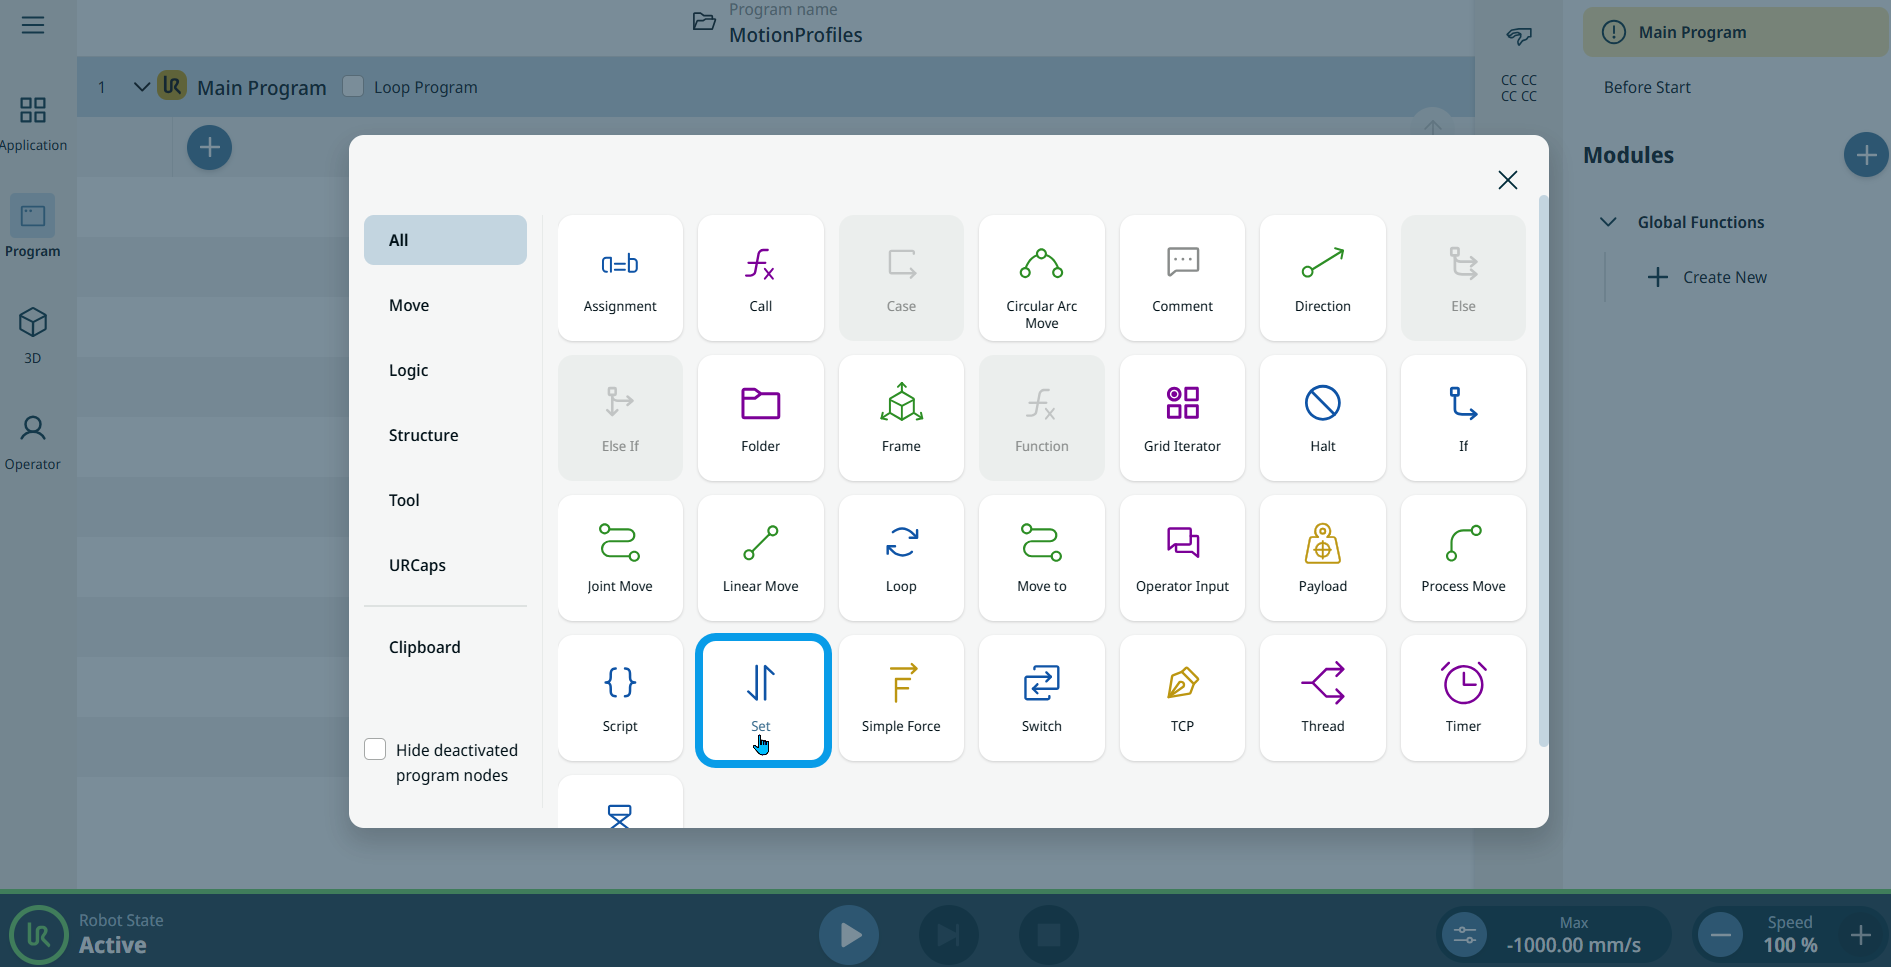Insert a Grid Iterator node
This screenshot has height=967, width=1891.
click(x=1182, y=417)
